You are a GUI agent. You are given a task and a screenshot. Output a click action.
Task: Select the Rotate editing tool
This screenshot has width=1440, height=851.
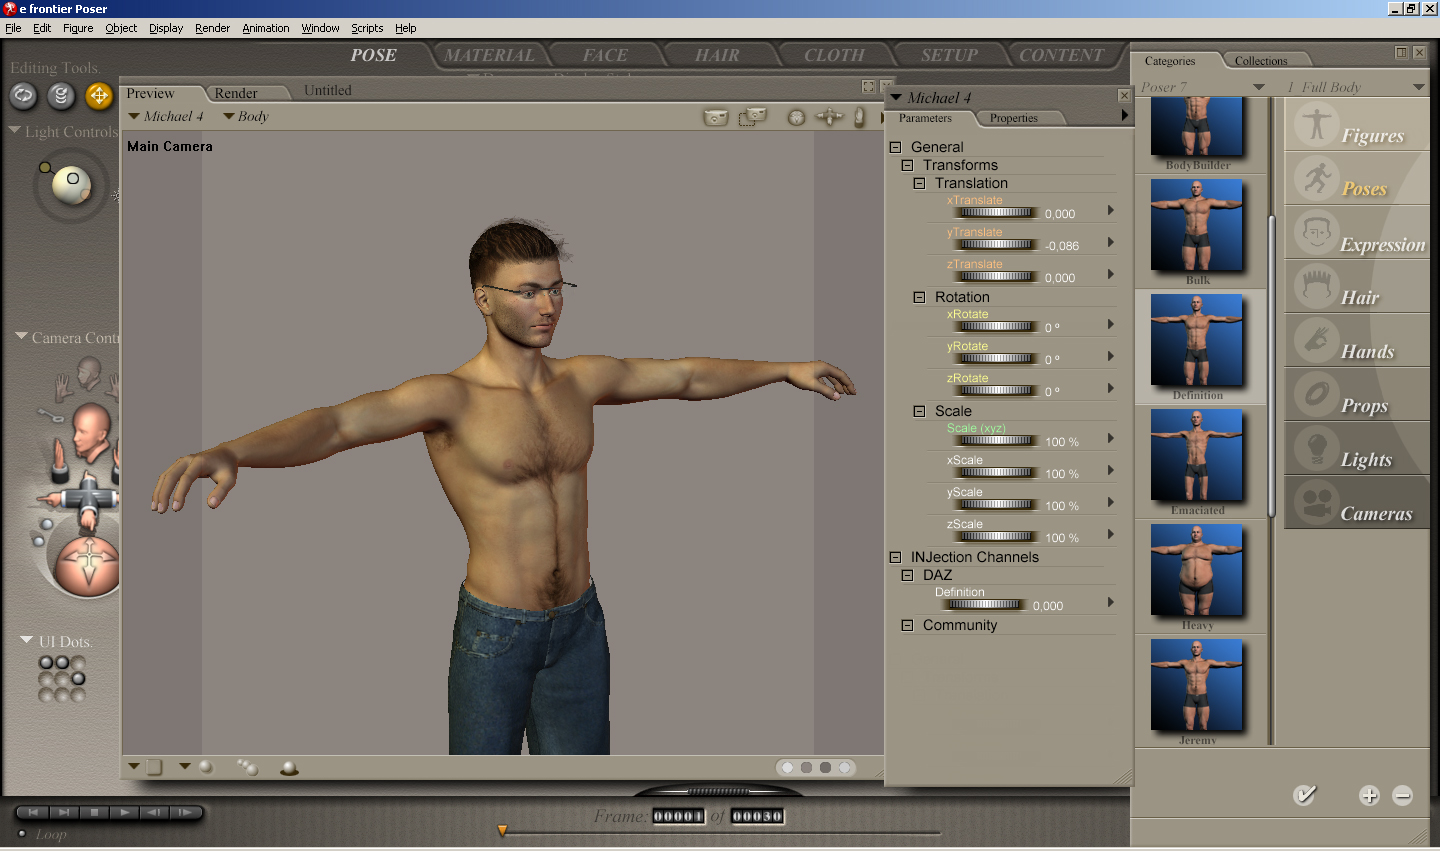pos(23,96)
